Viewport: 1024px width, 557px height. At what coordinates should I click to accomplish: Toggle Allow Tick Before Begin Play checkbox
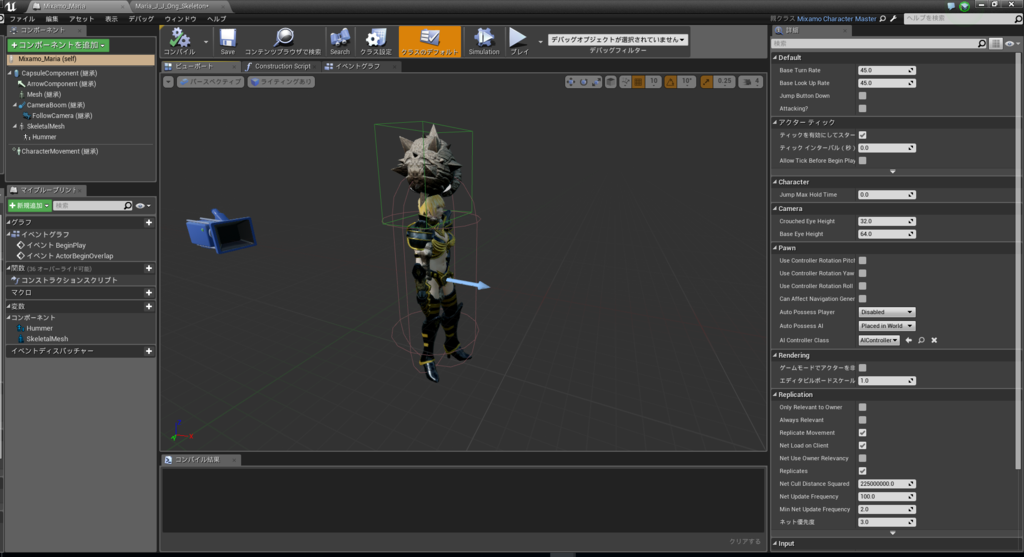click(x=863, y=161)
